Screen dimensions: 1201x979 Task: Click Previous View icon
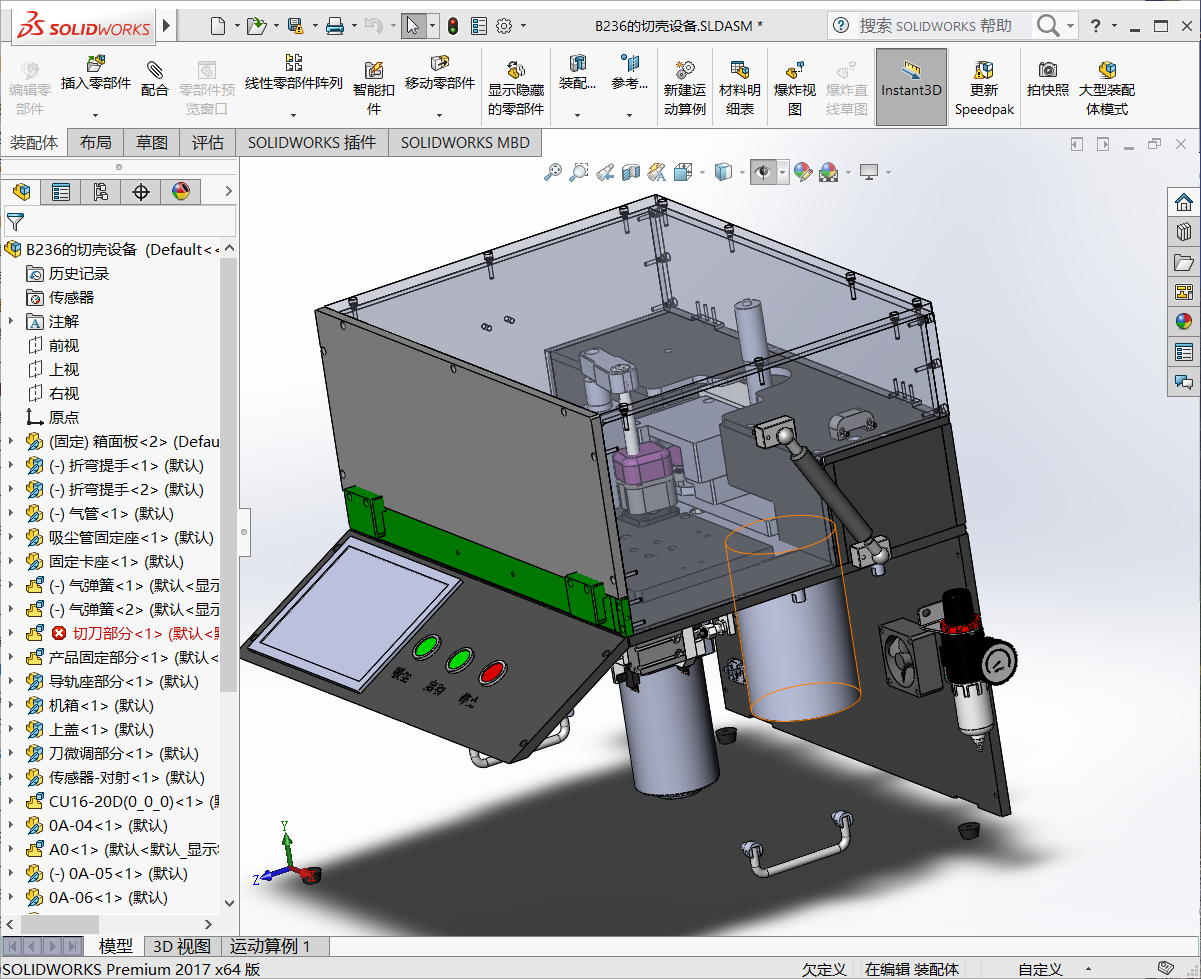(604, 172)
